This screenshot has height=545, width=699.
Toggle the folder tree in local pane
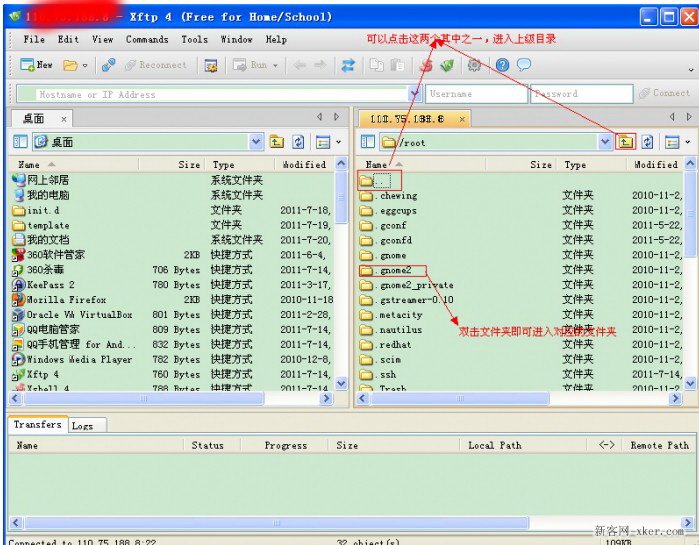20,142
